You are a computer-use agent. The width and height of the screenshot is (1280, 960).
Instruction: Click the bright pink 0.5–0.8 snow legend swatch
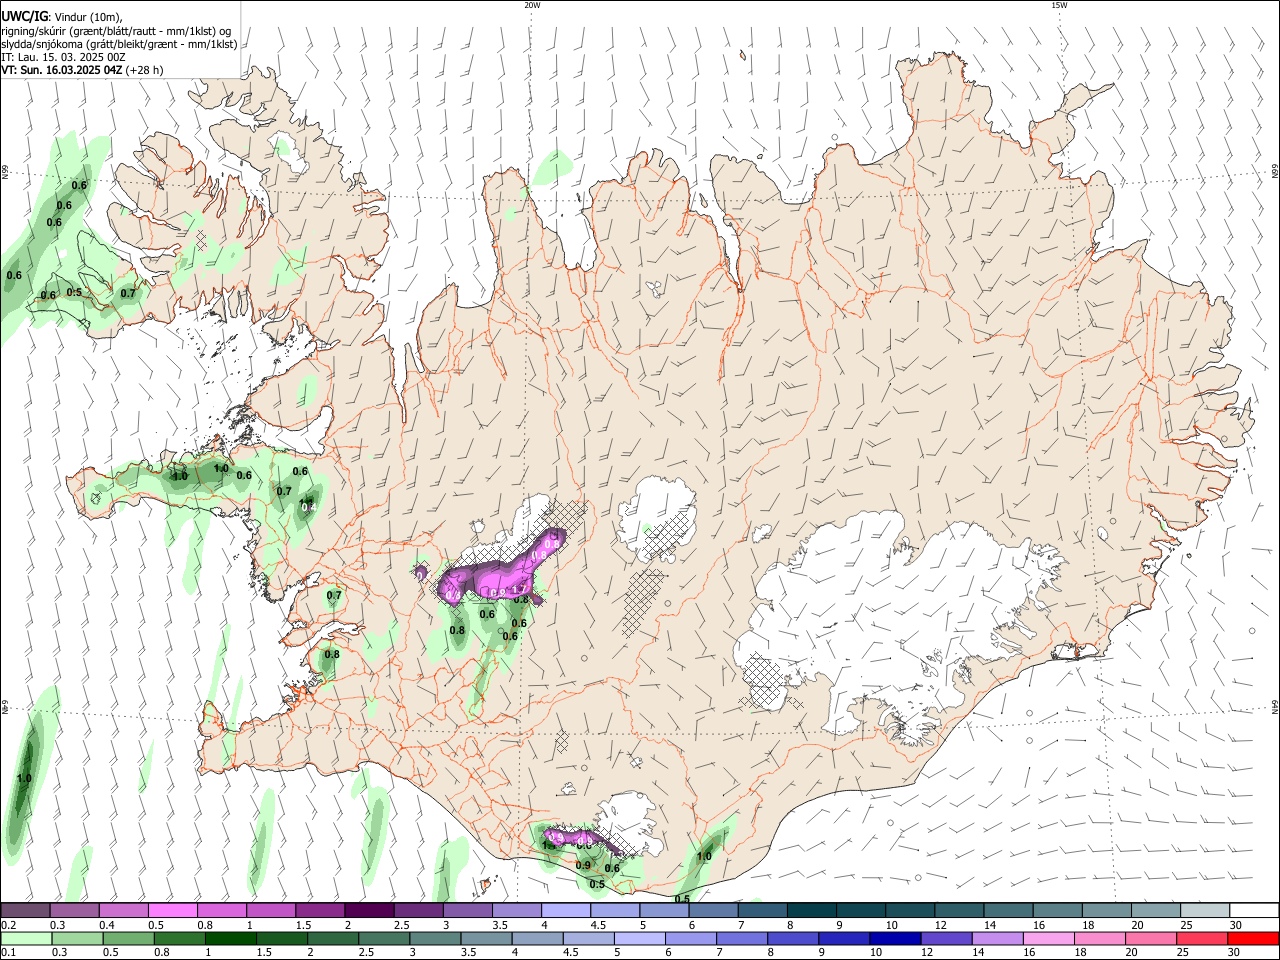coord(172,911)
